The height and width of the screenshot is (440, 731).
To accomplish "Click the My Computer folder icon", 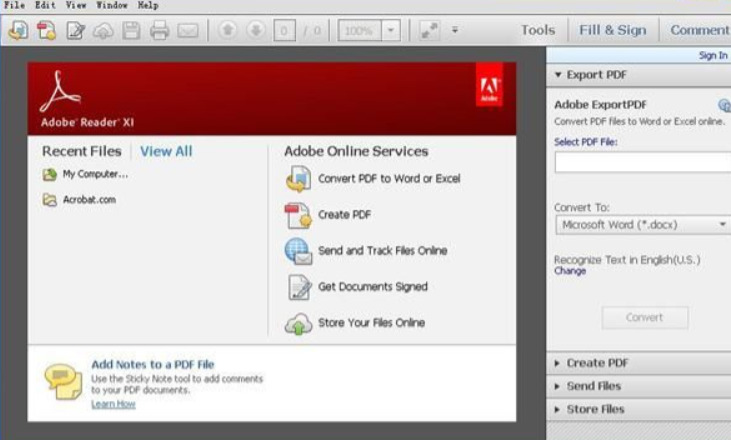I will tap(49, 175).
